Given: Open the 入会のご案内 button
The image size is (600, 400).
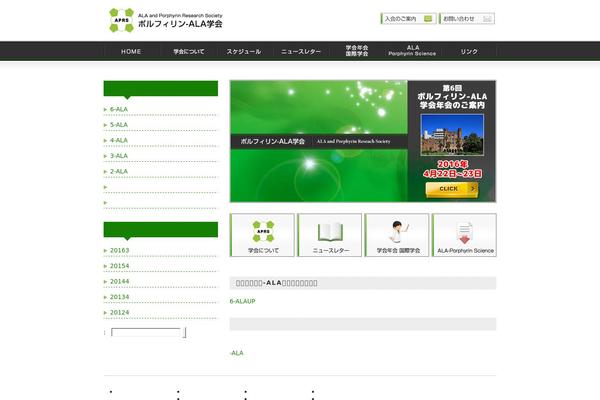Looking at the screenshot, I should 408,18.
